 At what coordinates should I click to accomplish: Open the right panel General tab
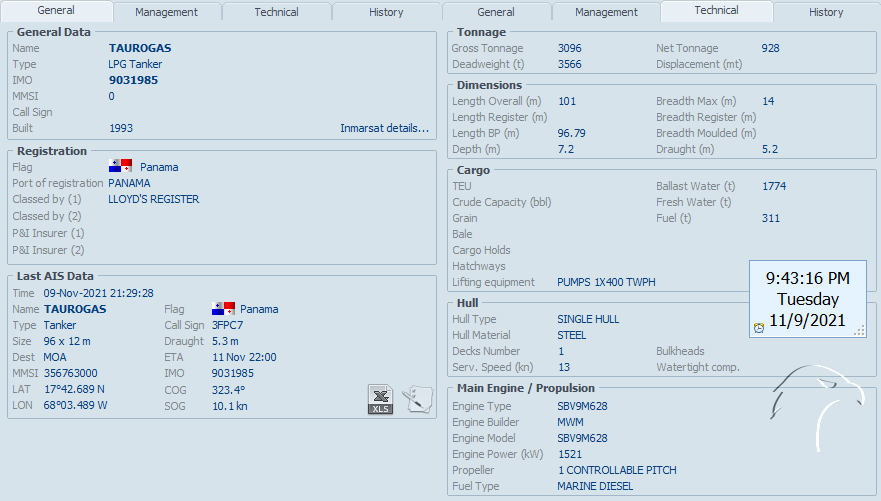coord(496,12)
